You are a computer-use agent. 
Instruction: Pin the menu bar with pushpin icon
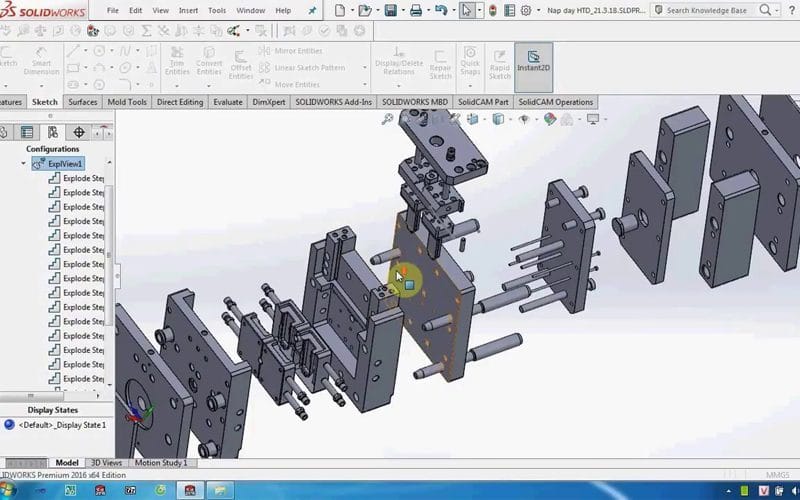coord(312,10)
